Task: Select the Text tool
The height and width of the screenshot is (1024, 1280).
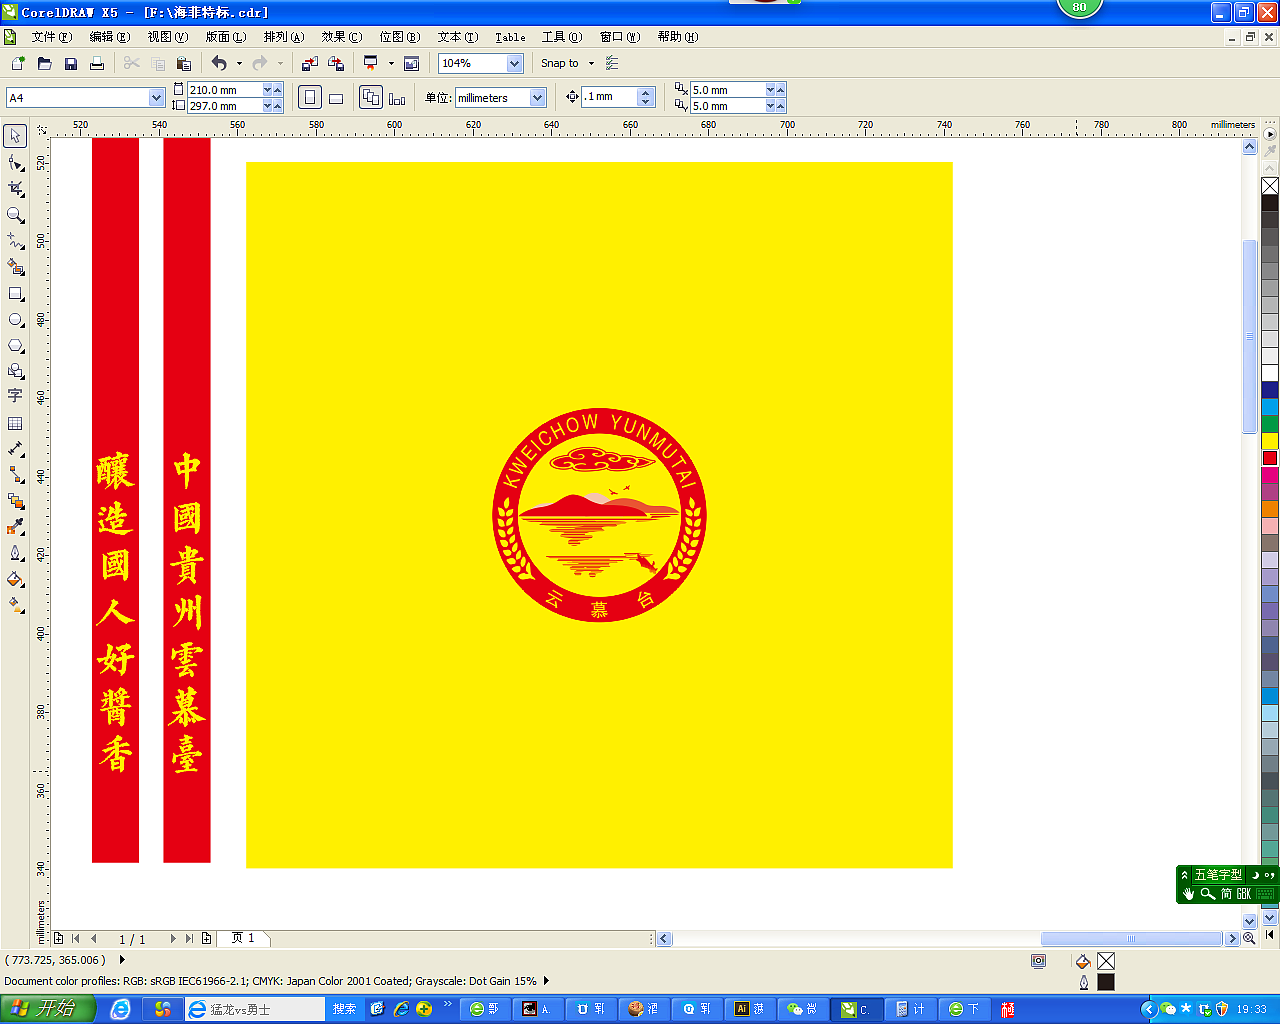Action: pyautogui.click(x=15, y=397)
